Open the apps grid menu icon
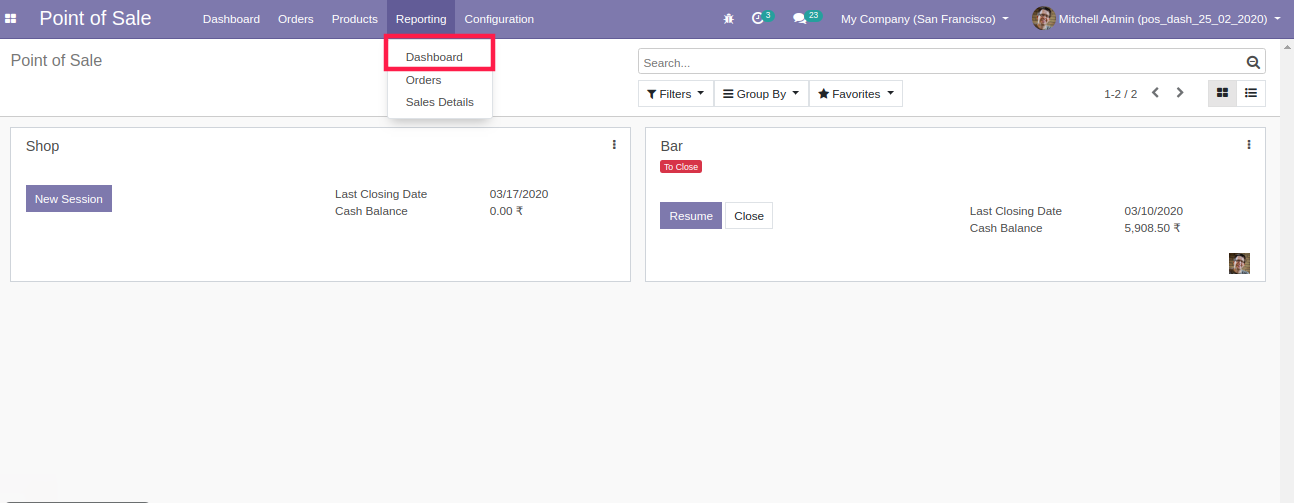The width and height of the screenshot is (1294, 503). pyautogui.click(x=11, y=19)
